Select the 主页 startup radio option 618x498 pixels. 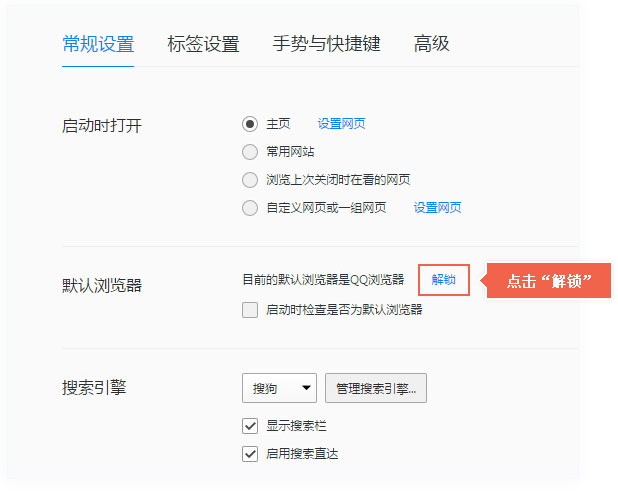(250, 124)
